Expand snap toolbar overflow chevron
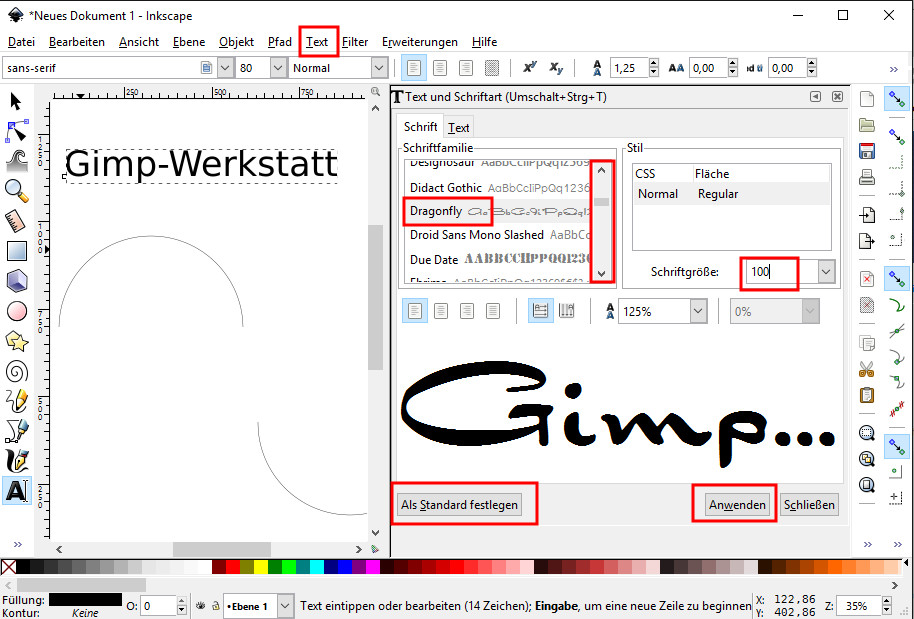This screenshot has width=914, height=619. point(897,544)
